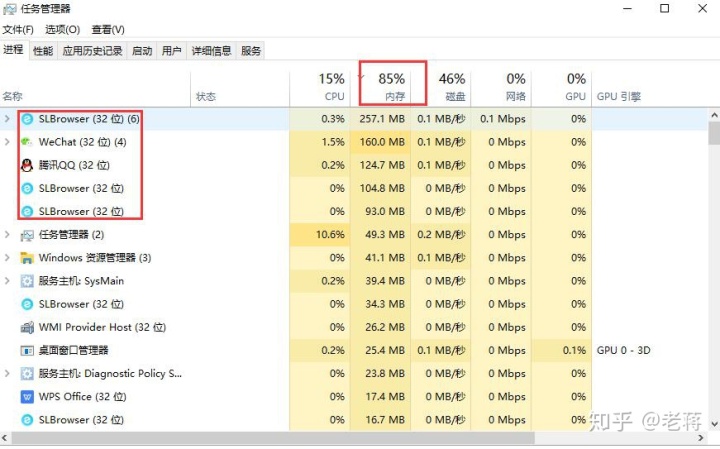Switch to the 服务 tab
Screen dimensions: 720x449
pyautogui.click(x=251, y=51)
